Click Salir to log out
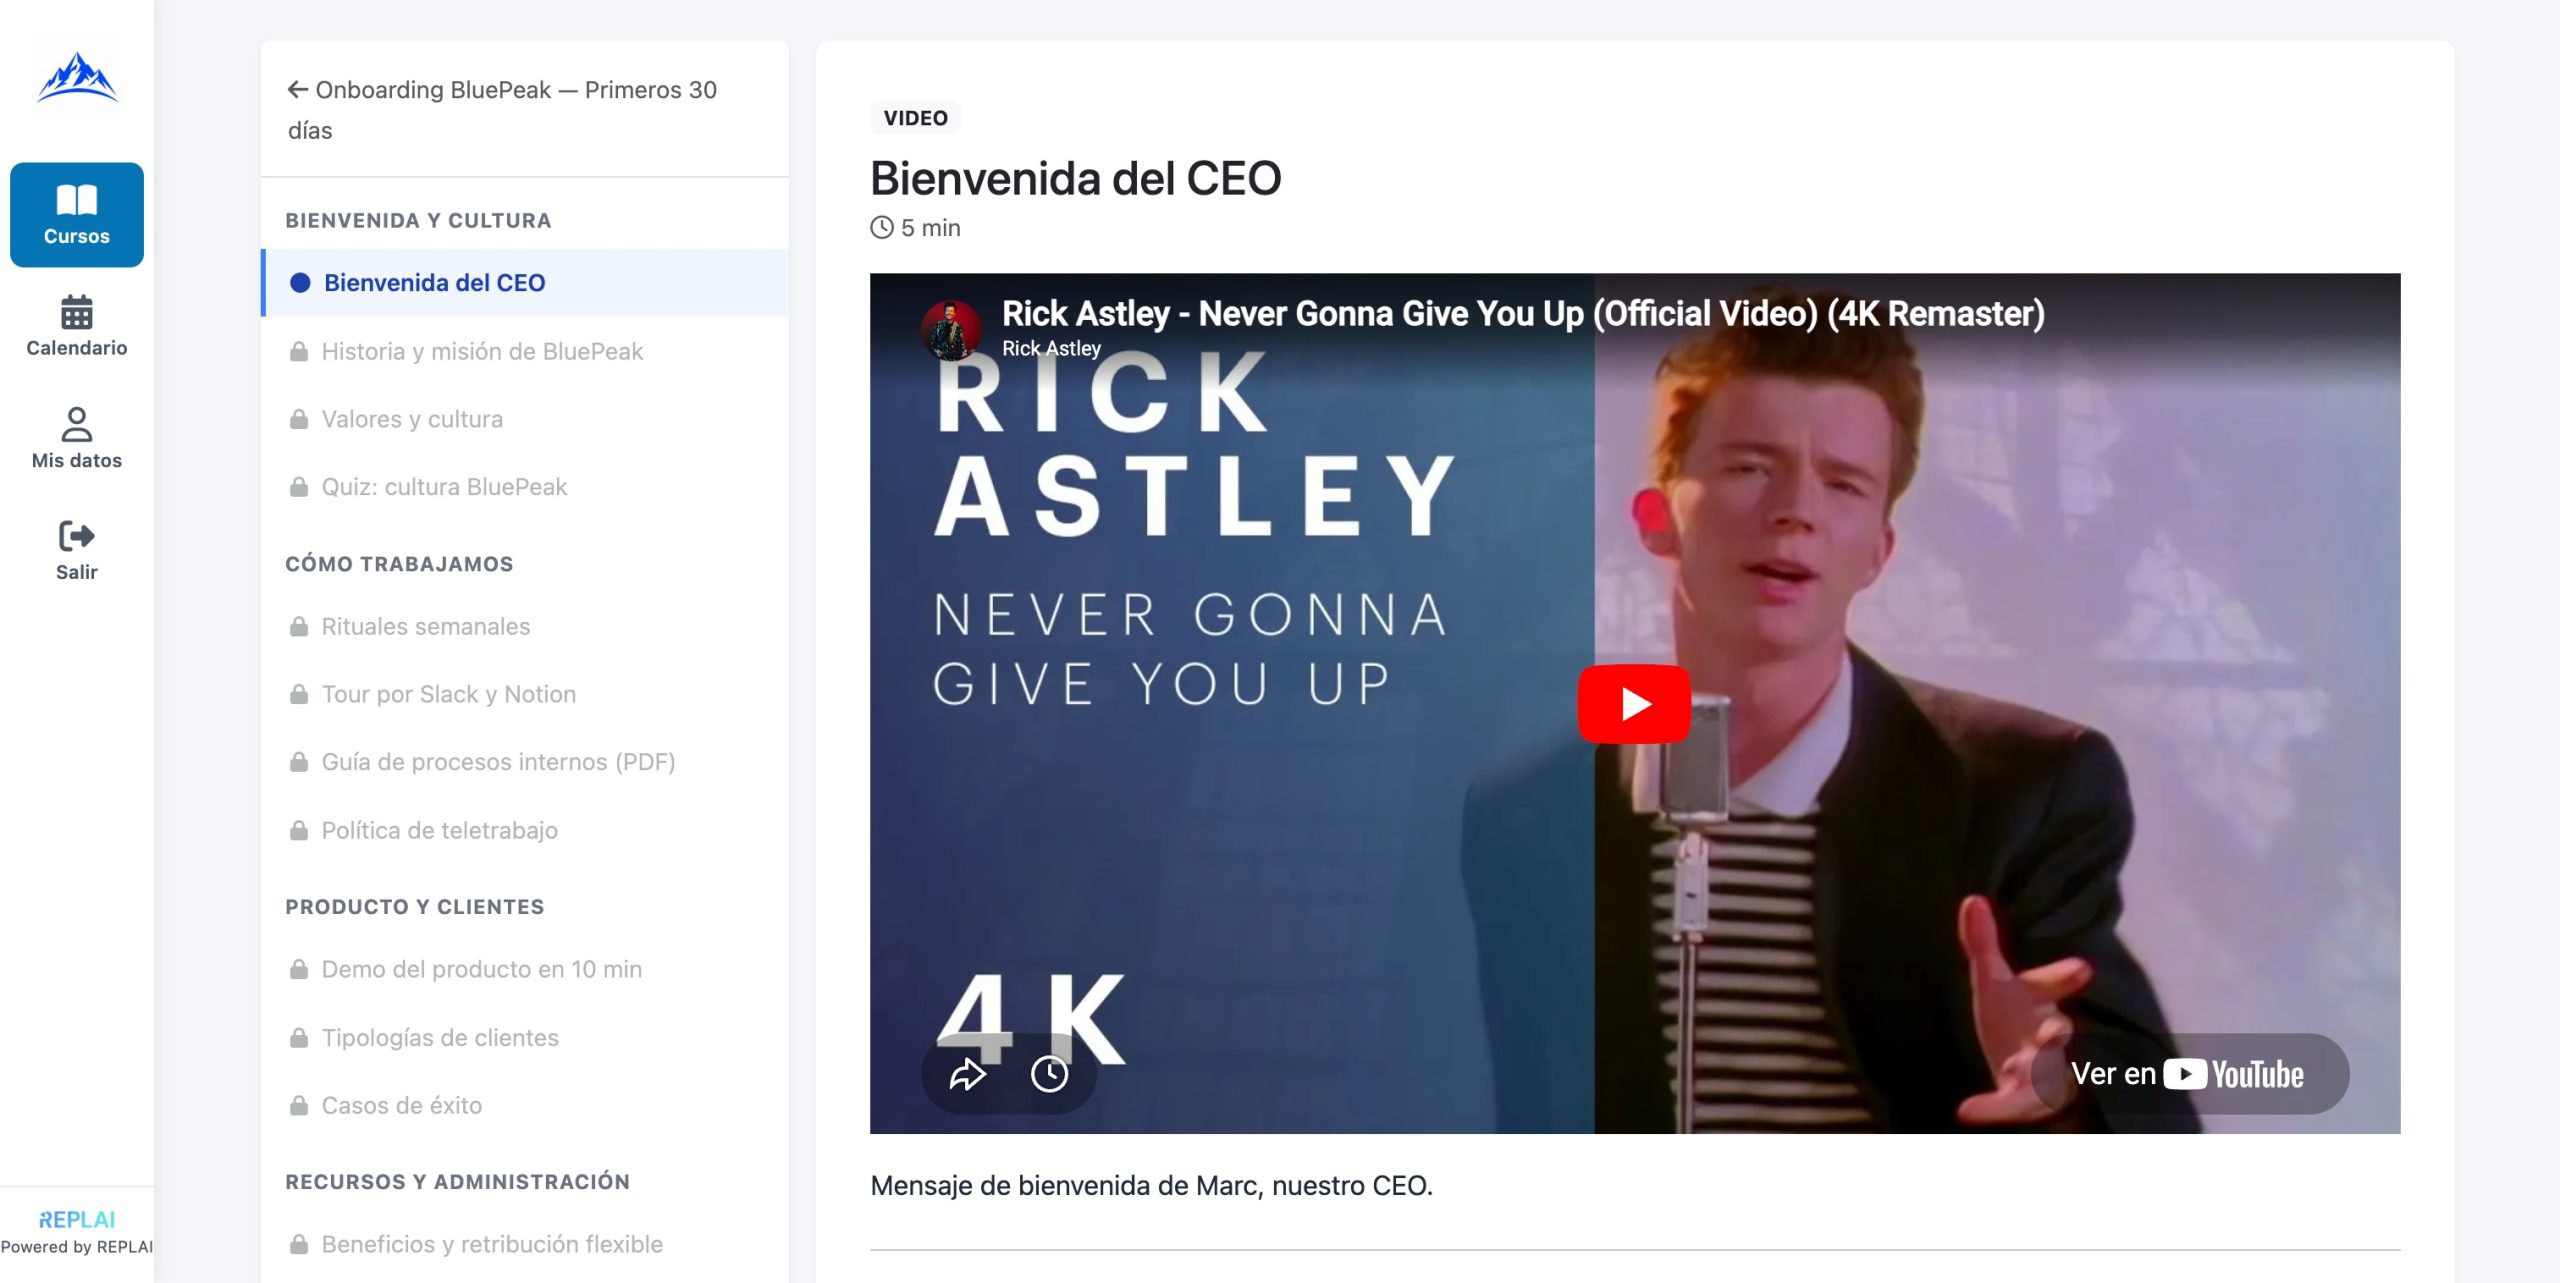Screen dimensions: 2560x1283 click(77, 550)
